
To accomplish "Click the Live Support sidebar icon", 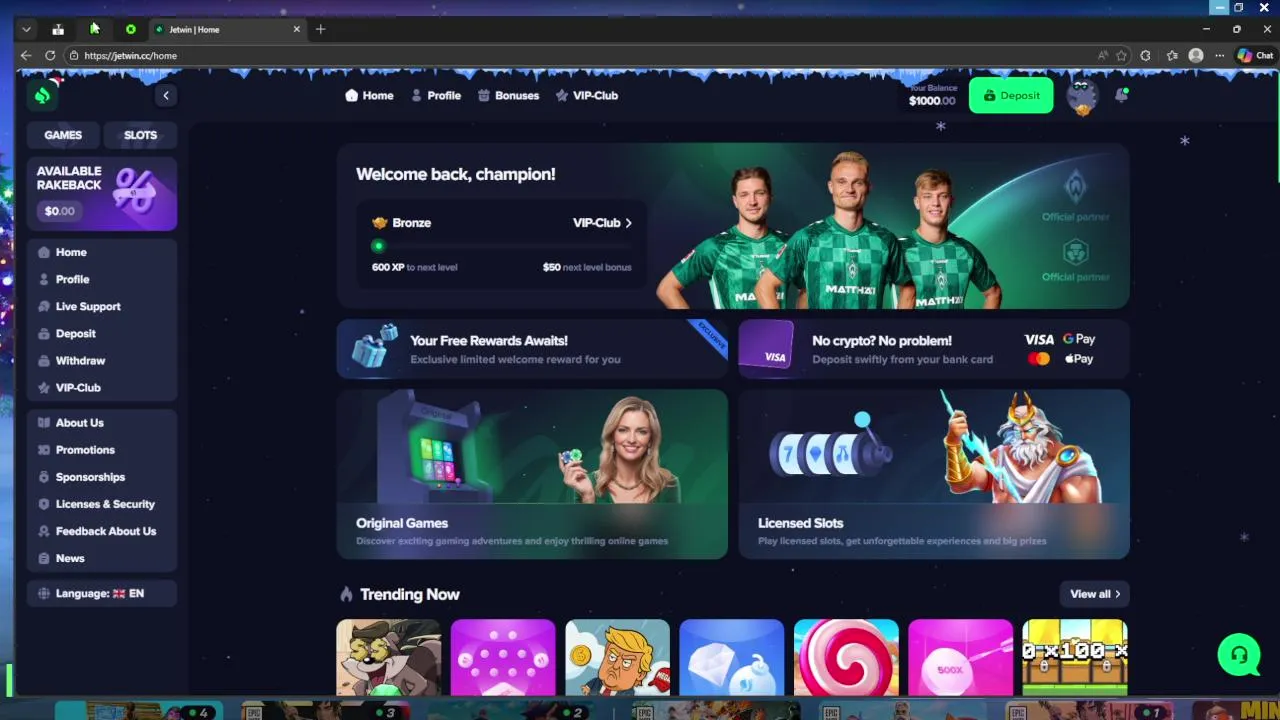I will point(44,306).
